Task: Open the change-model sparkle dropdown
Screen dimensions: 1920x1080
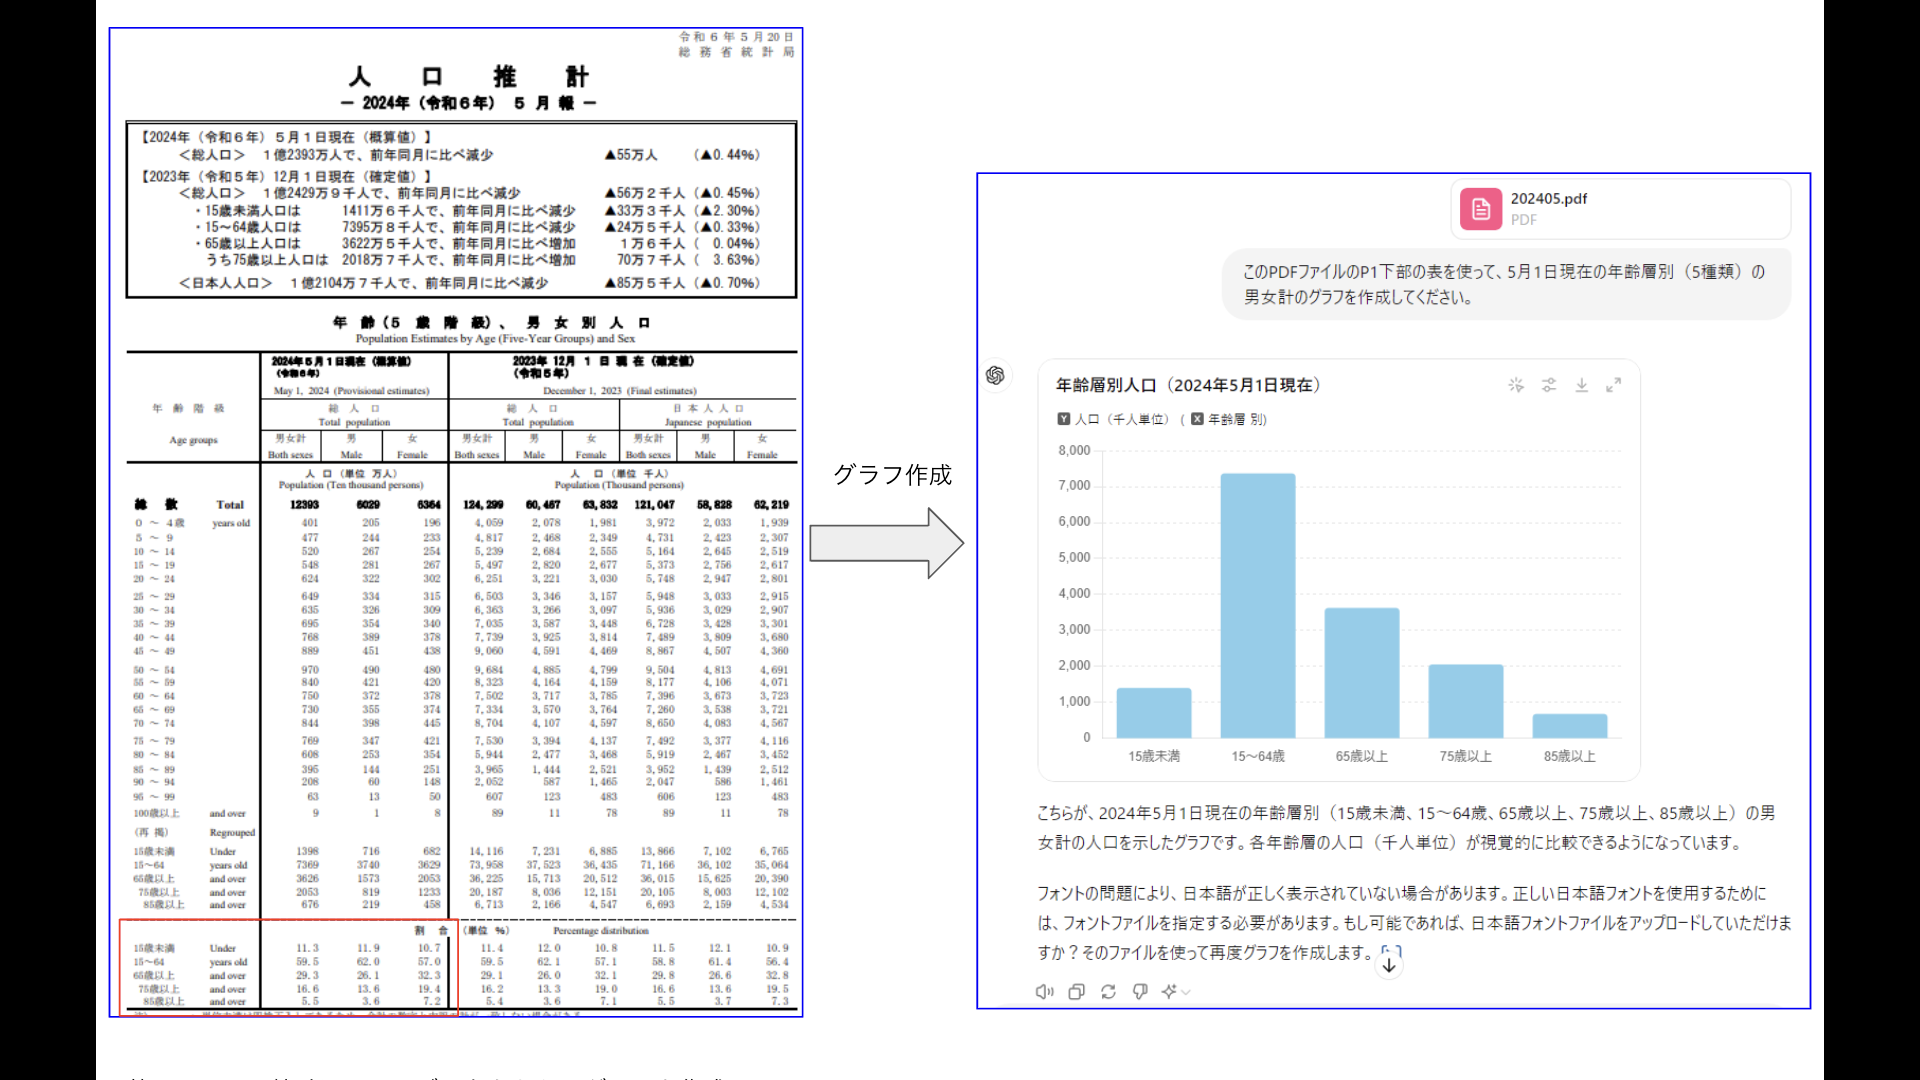Action: (1175, 992)
